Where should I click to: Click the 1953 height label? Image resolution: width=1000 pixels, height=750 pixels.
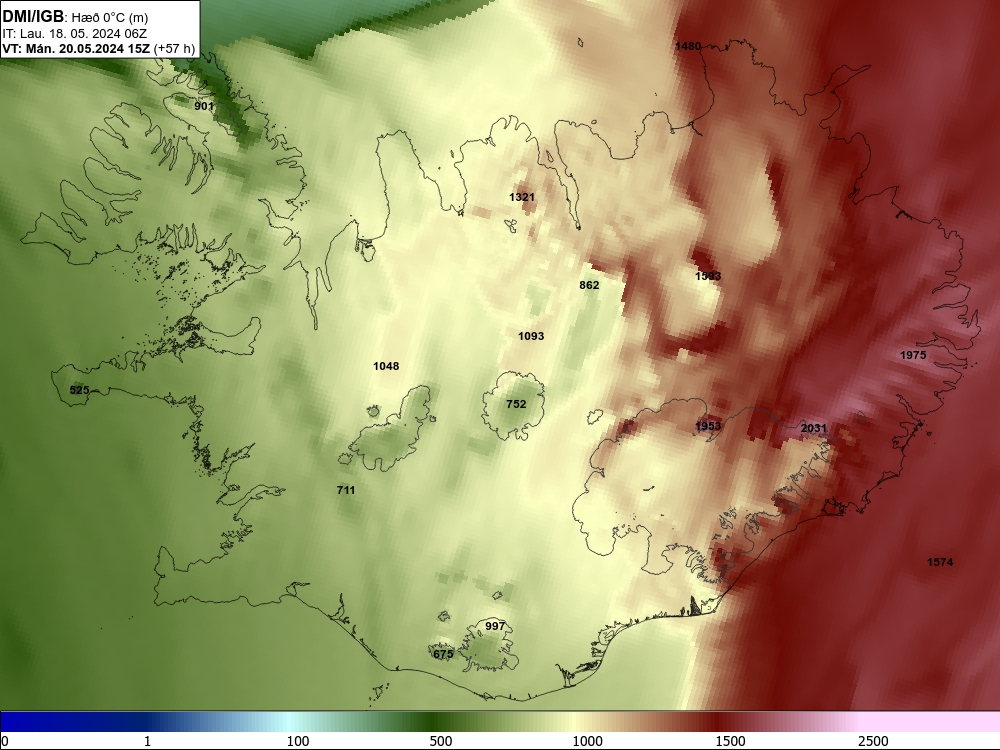[708, 426]
